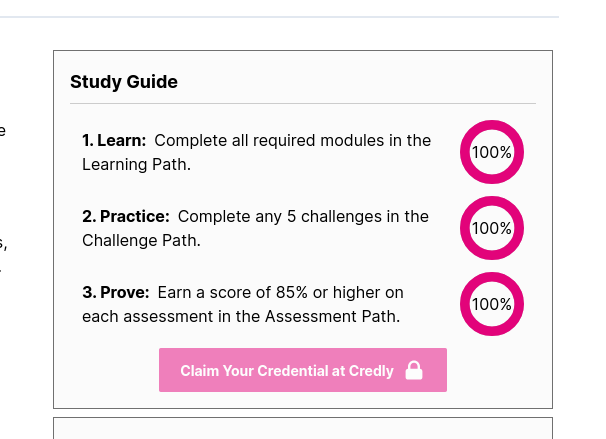Click the divider line under Study Guide

pos(302,103)
